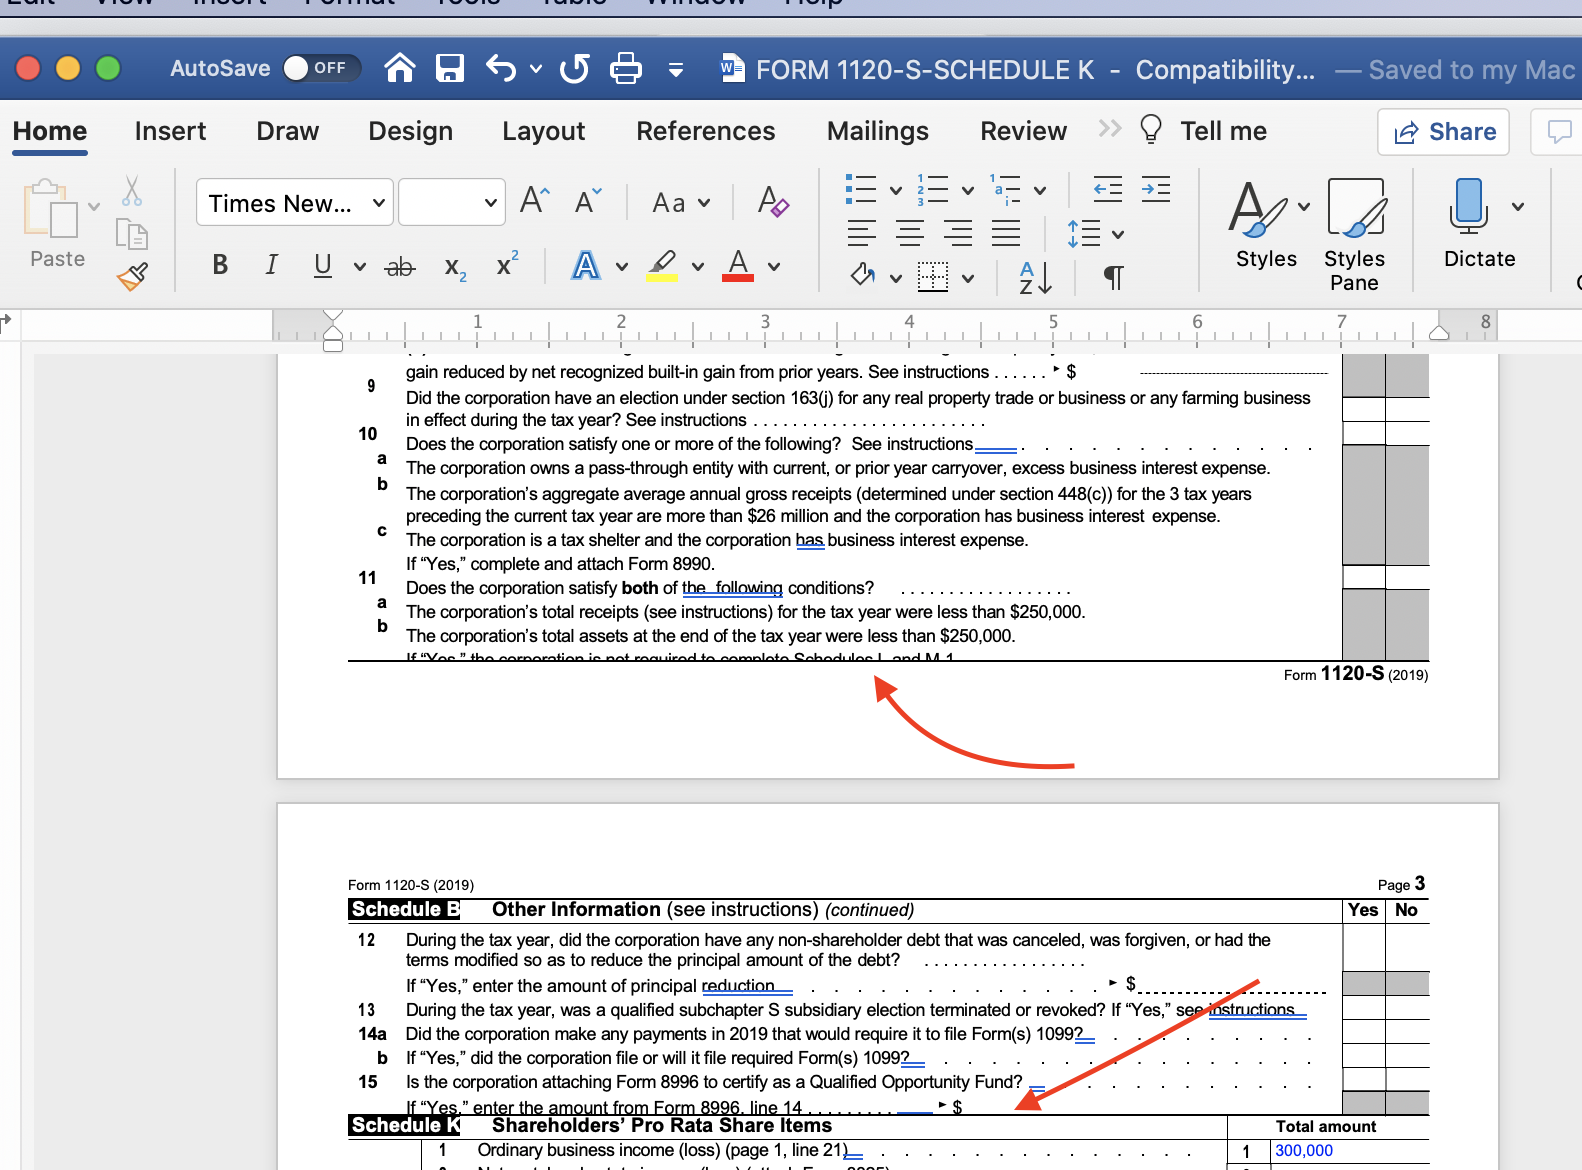Image resolution: width=1582 pixels, height=1170 pixels.
Task: Open the Styles Pane
Action: pyautogui.click(x=1354, y=235)
